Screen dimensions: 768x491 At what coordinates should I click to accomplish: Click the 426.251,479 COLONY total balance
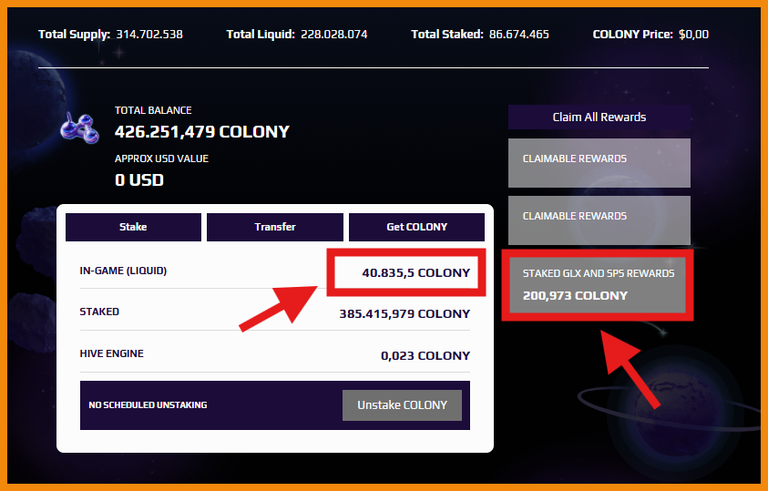[x=202, y=132]
